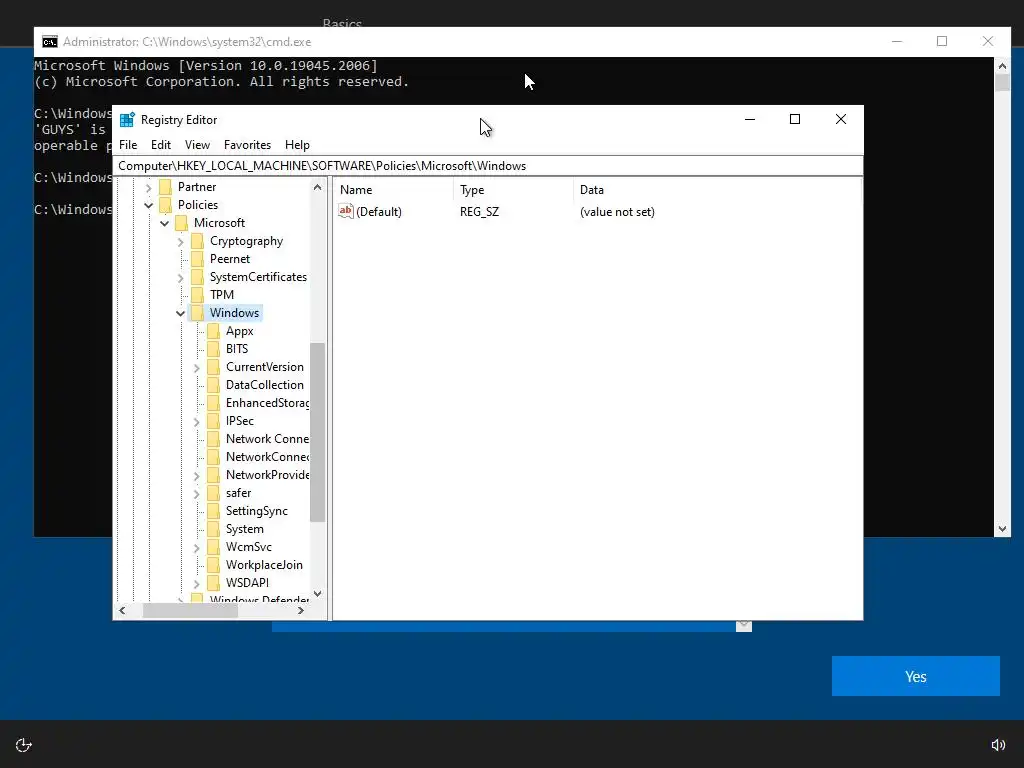Click the cmd.exe title bar icon
Image resolution: width=1024 pixels, height=768 pixels.
click(x=50, y=42)
